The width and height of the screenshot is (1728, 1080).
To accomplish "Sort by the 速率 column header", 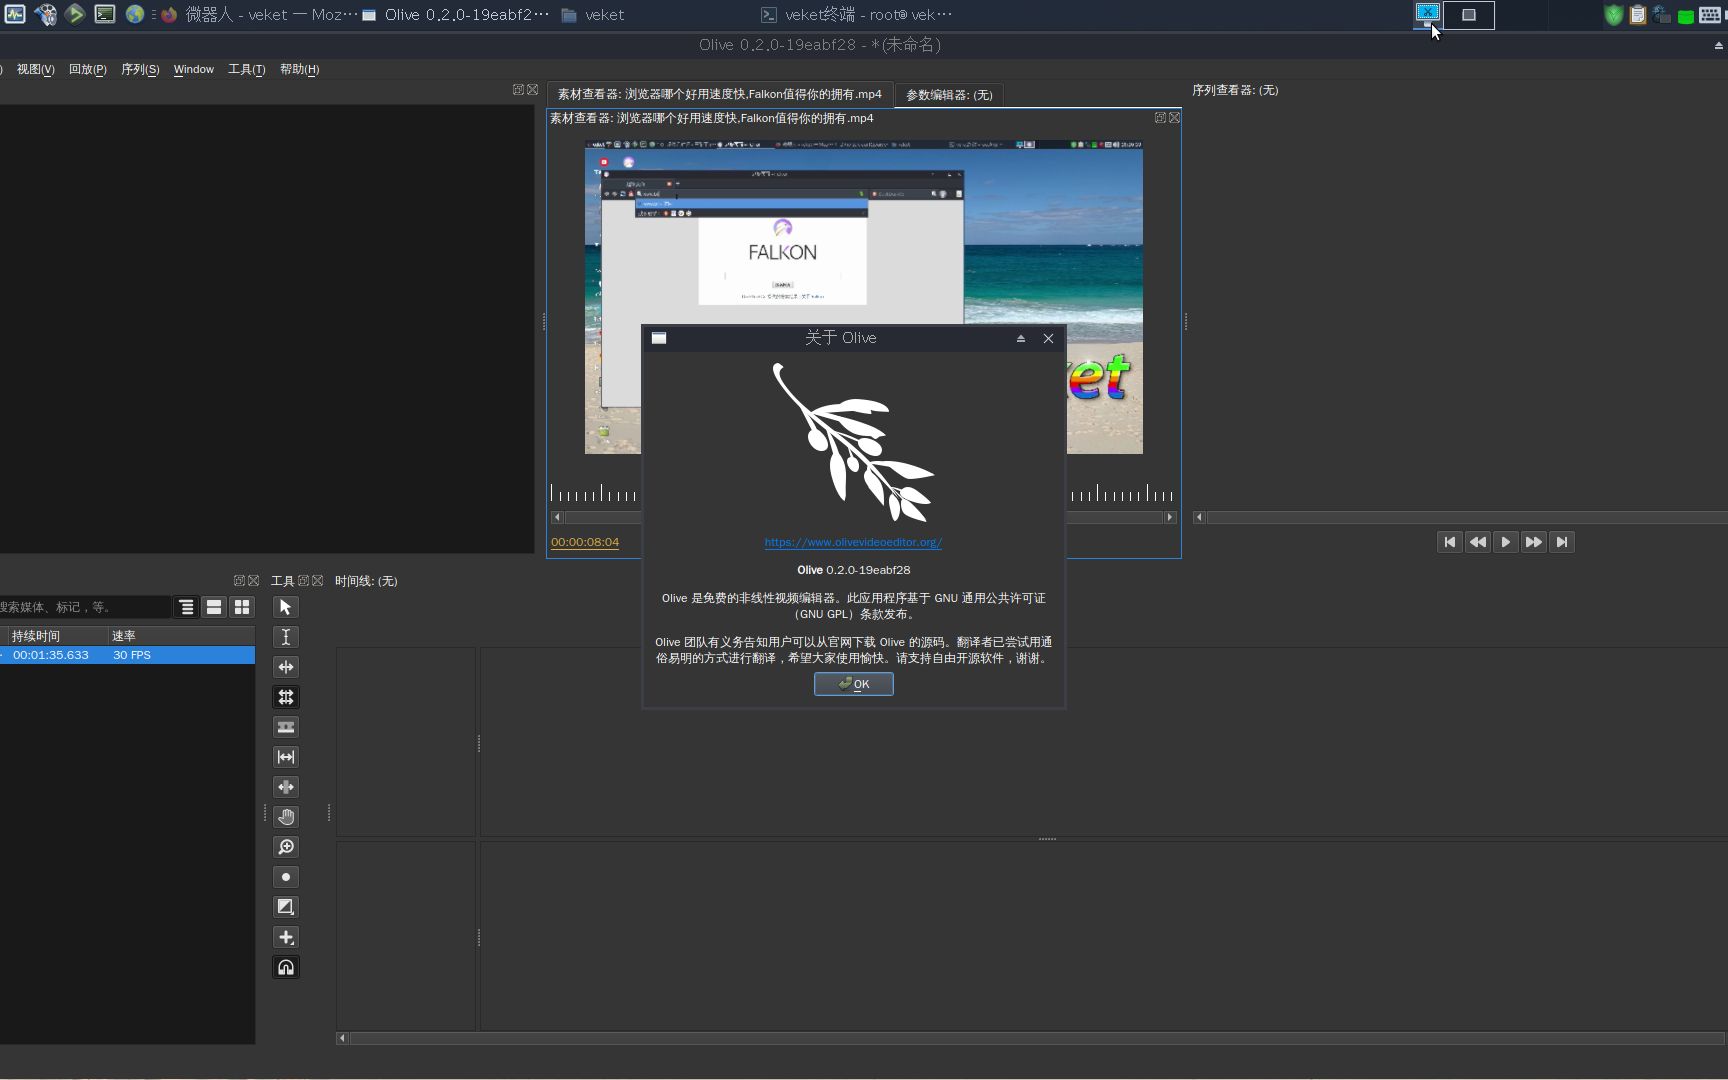I will (181, 636).
